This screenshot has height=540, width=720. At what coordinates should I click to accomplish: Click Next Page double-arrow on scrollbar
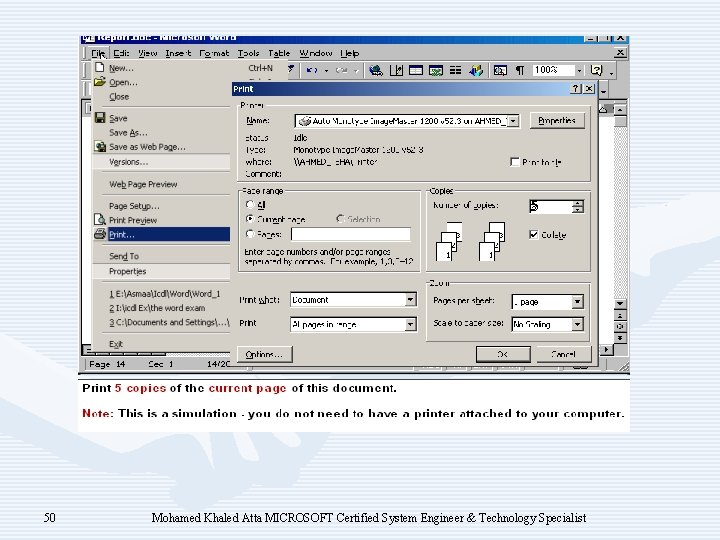pyautogui.click(x=620, y=338)
